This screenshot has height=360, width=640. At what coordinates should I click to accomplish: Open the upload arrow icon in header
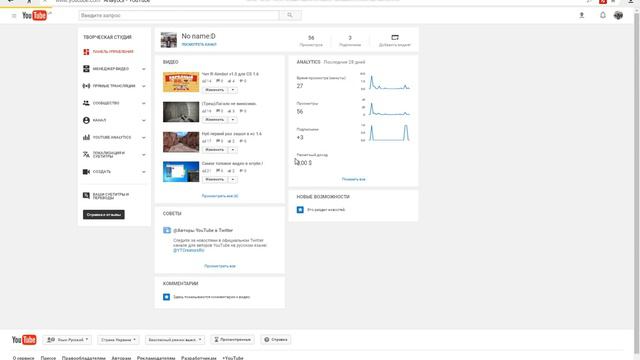582,16
